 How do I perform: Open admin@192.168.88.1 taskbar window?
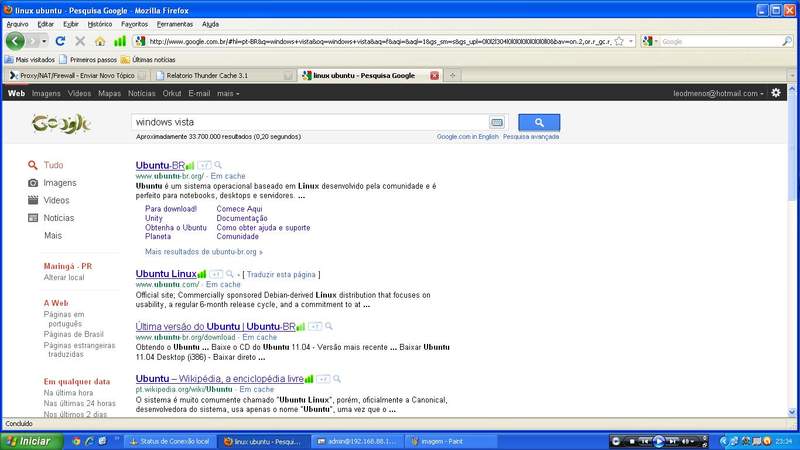(356, 441)
